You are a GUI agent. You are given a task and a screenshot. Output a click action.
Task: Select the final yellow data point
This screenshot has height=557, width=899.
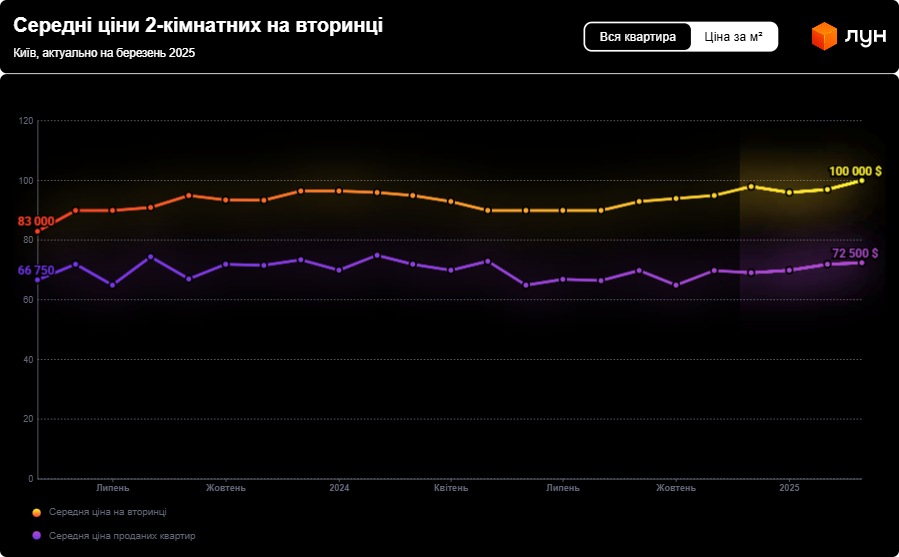click(862, 180)
